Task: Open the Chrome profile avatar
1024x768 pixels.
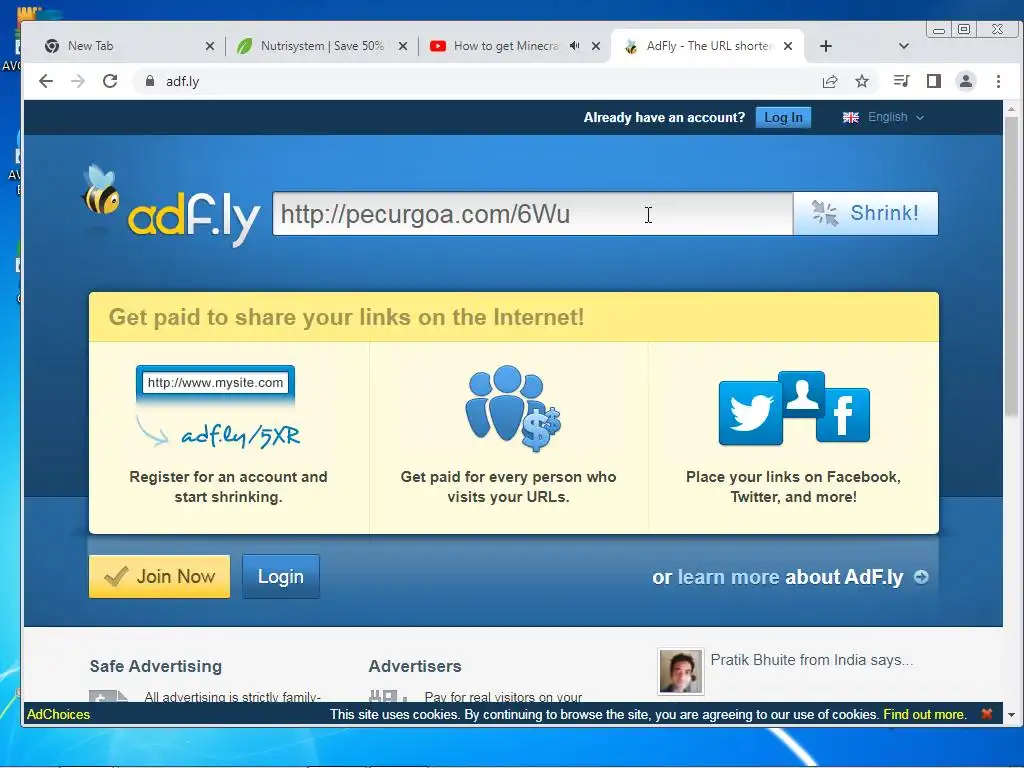Action: pyautogui.click(x=966, y=81)
